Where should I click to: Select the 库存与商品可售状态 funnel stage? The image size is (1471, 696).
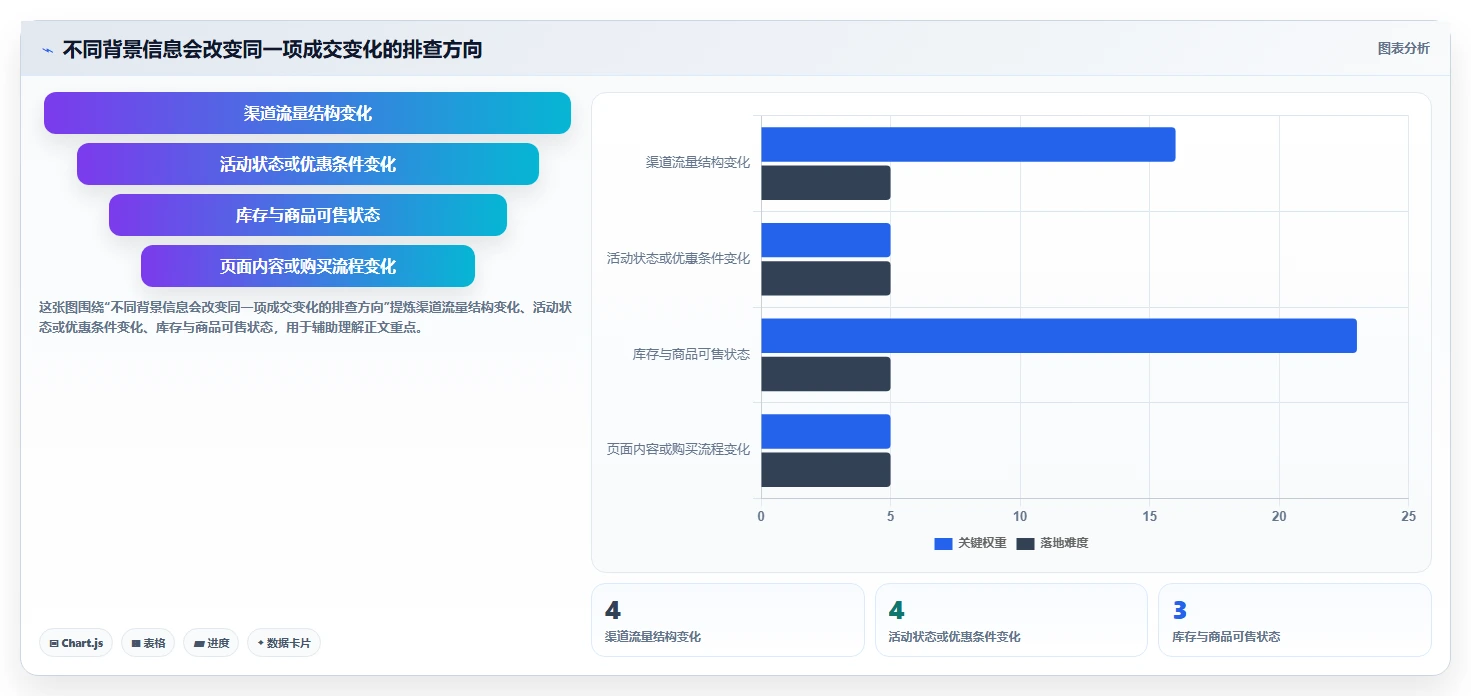pyautogui.click(x=308, y=215)
